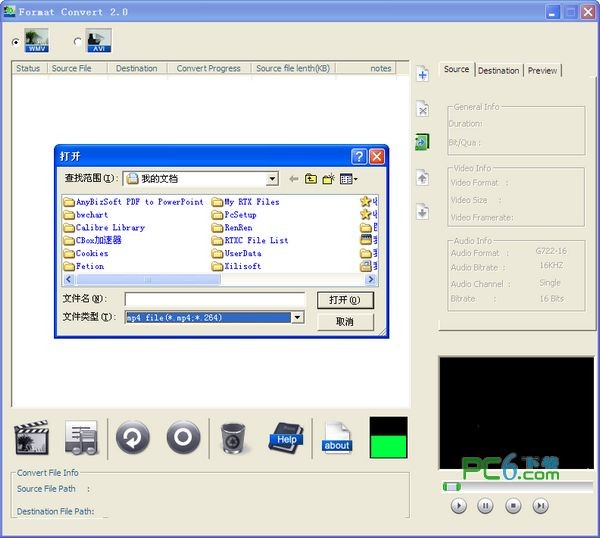This screenshot has height=538, width=600.
Task: Click the trash can delete icon
Action: pyautogui.click(x=233, y=438)
